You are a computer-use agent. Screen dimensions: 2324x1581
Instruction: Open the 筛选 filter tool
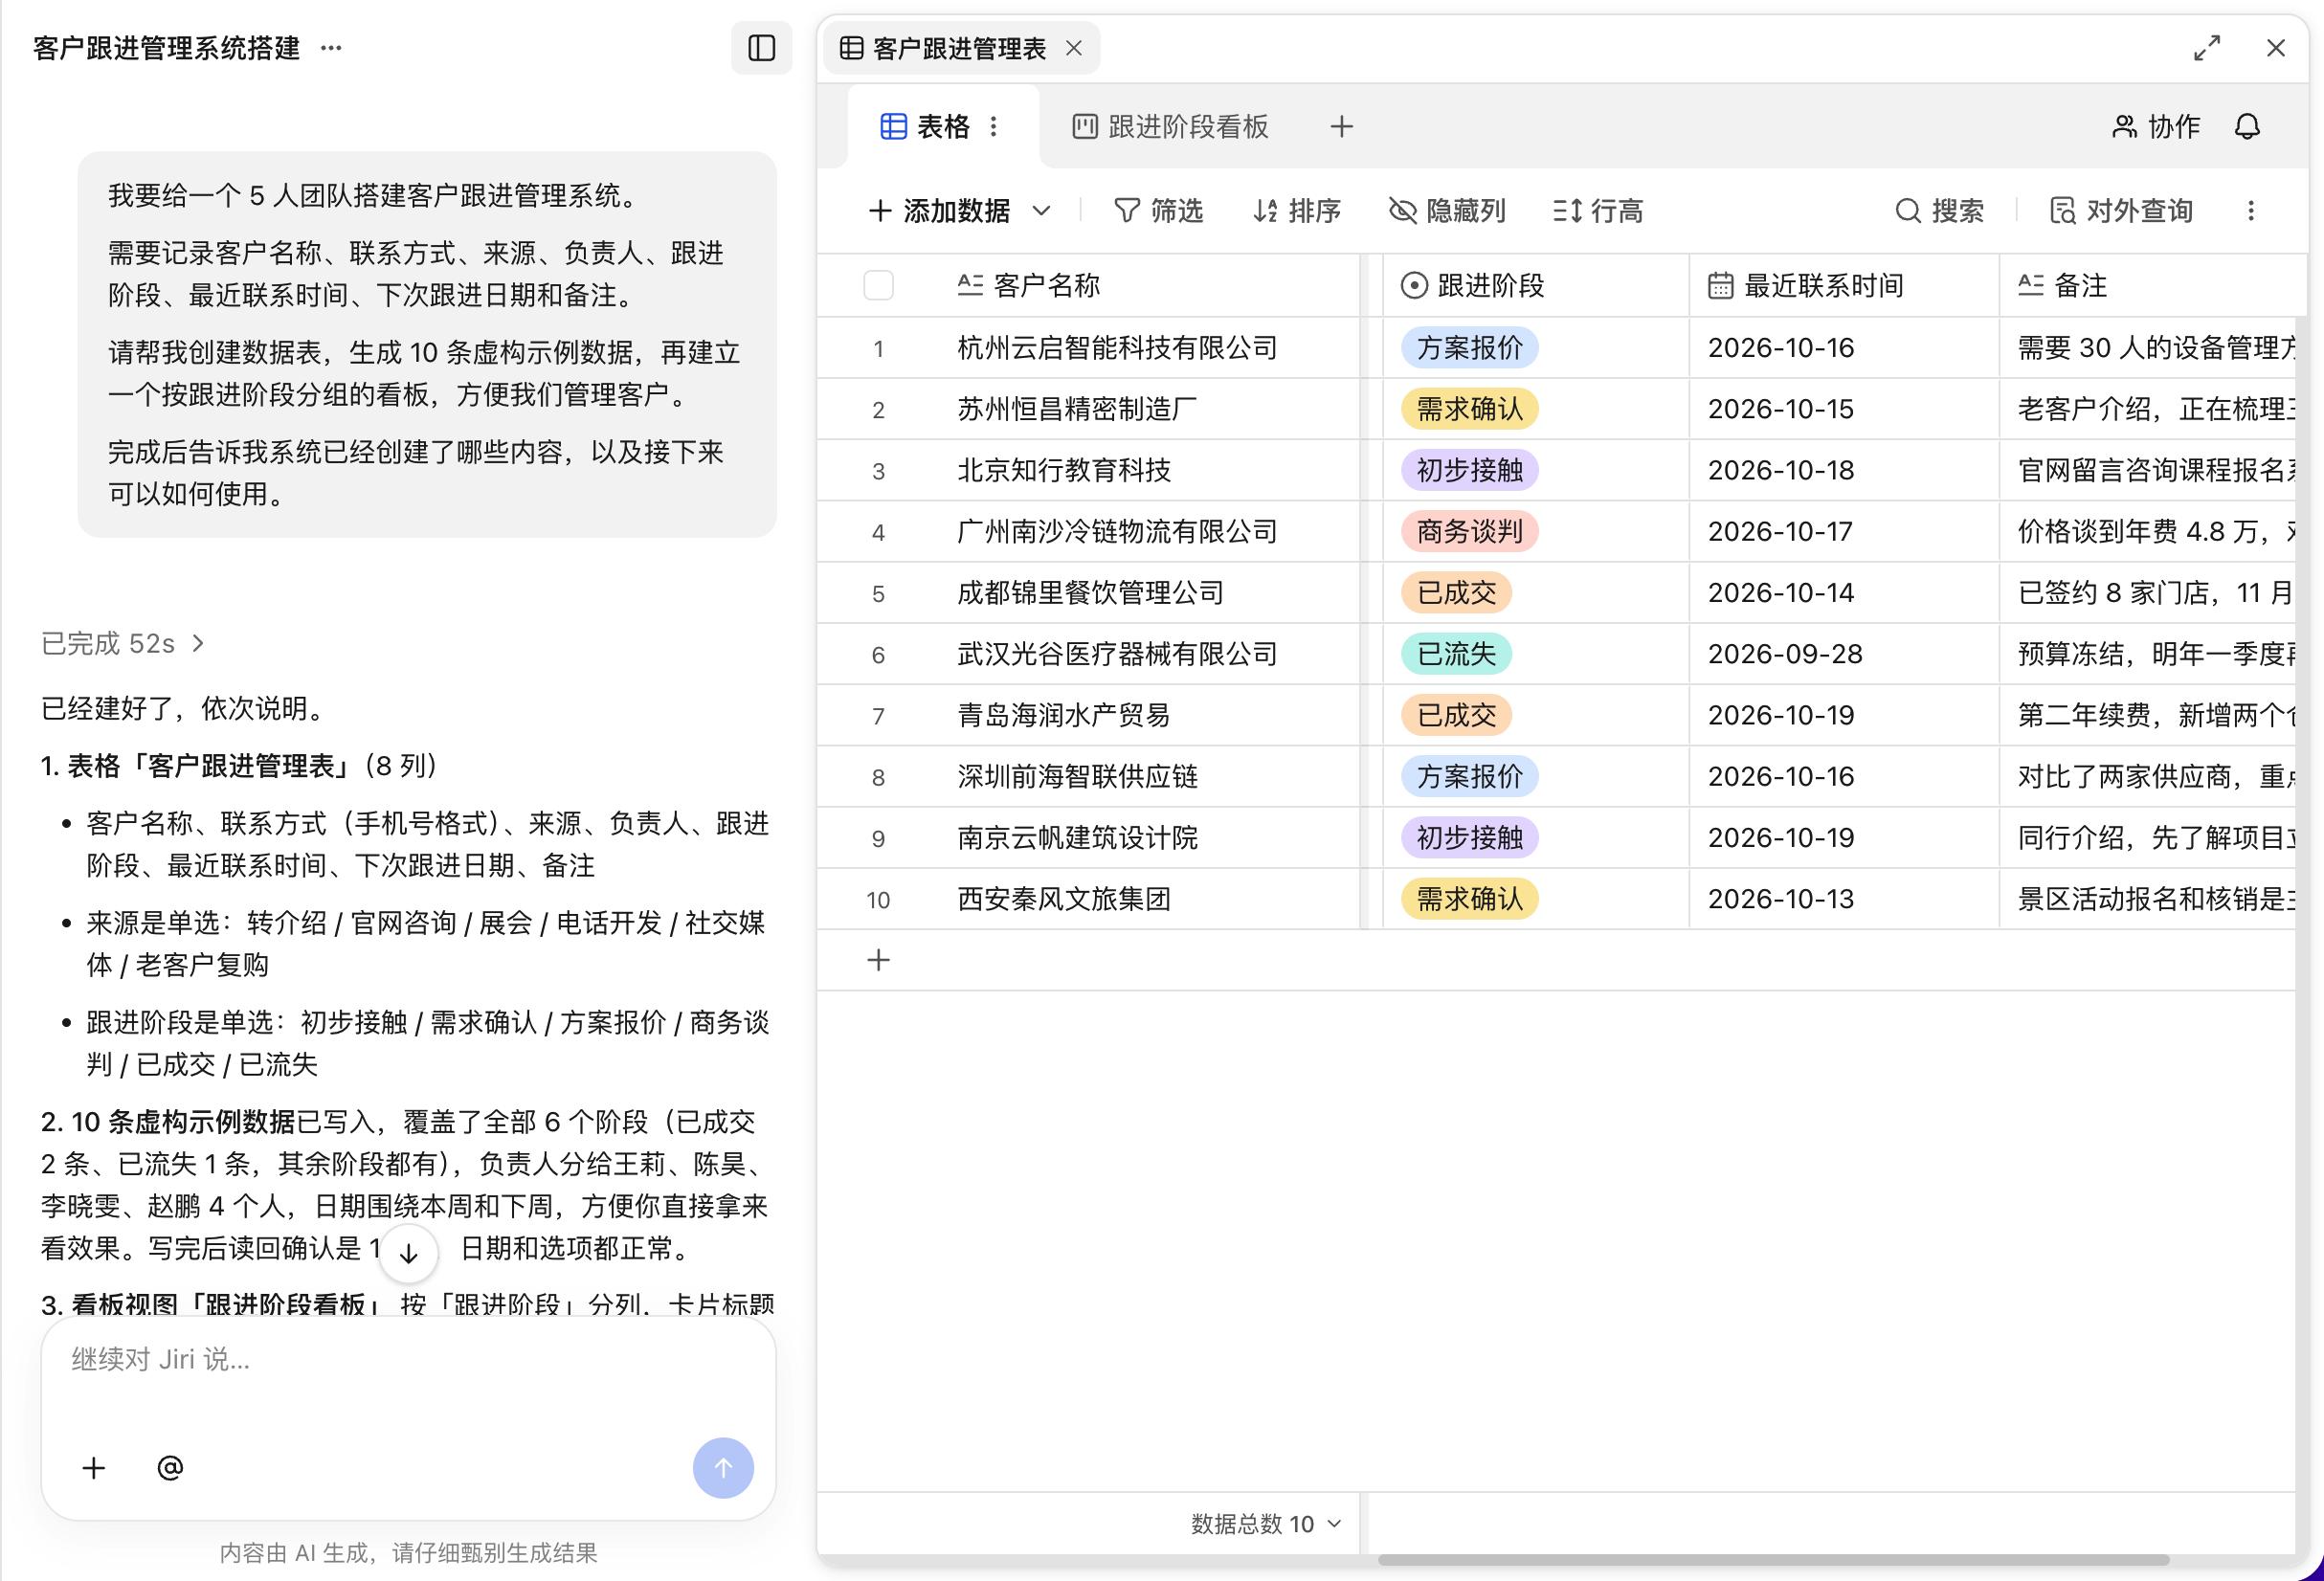[x=1158, y=211]
